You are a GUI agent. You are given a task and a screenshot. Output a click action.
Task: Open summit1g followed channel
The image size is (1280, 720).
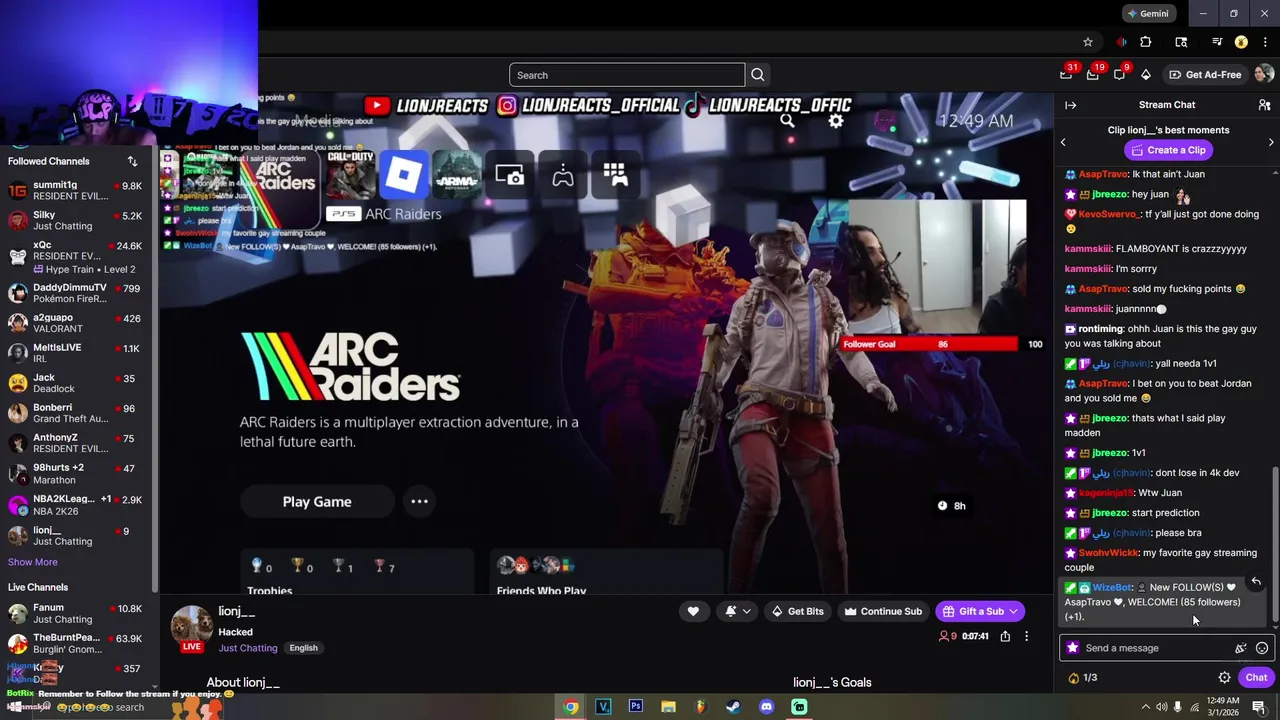[75, 191]
